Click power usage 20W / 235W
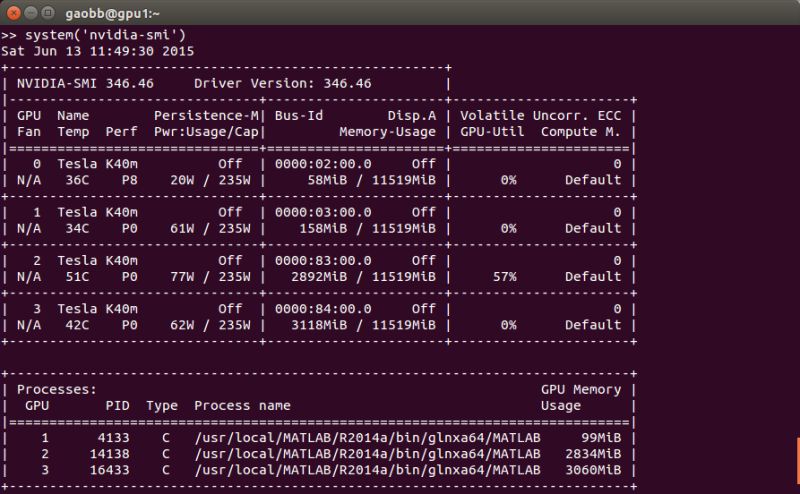 click(x=210, y=180)
